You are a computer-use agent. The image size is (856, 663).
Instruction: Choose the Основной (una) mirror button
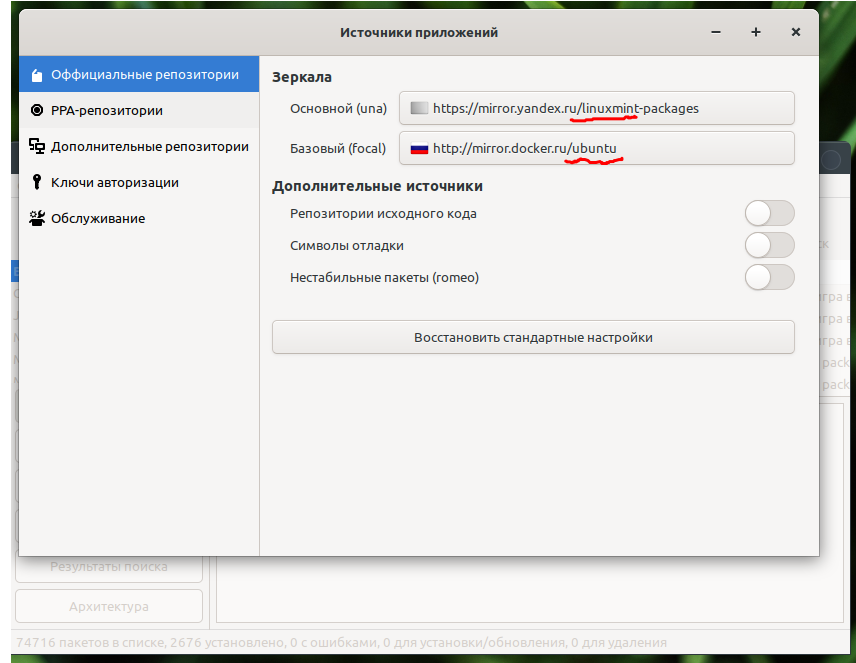point(597,108)
